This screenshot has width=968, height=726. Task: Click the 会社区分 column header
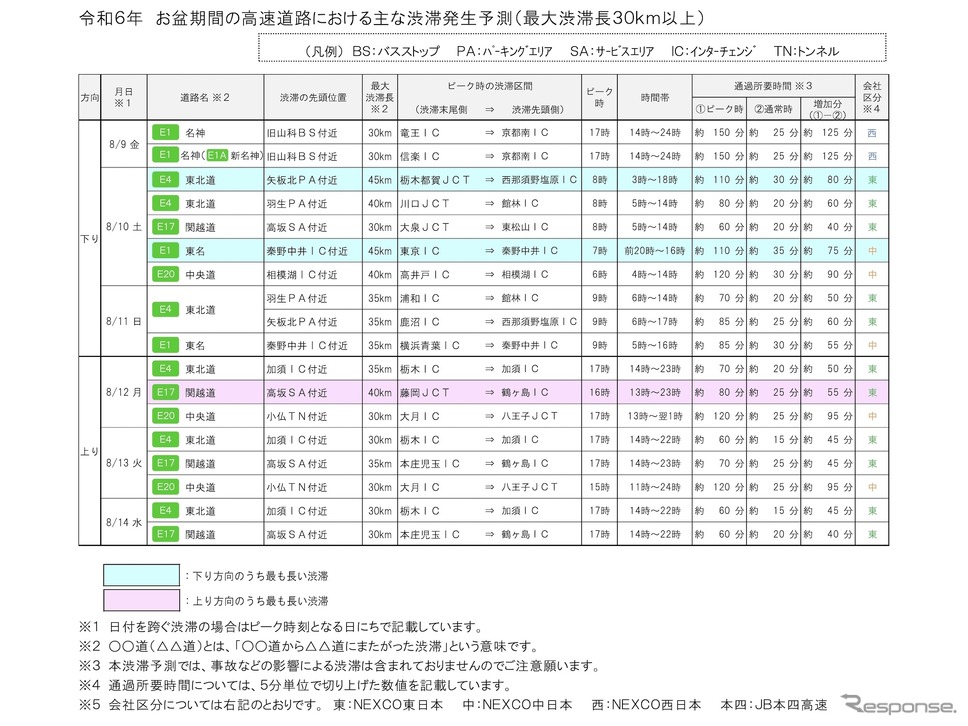(x=873, y=98)
